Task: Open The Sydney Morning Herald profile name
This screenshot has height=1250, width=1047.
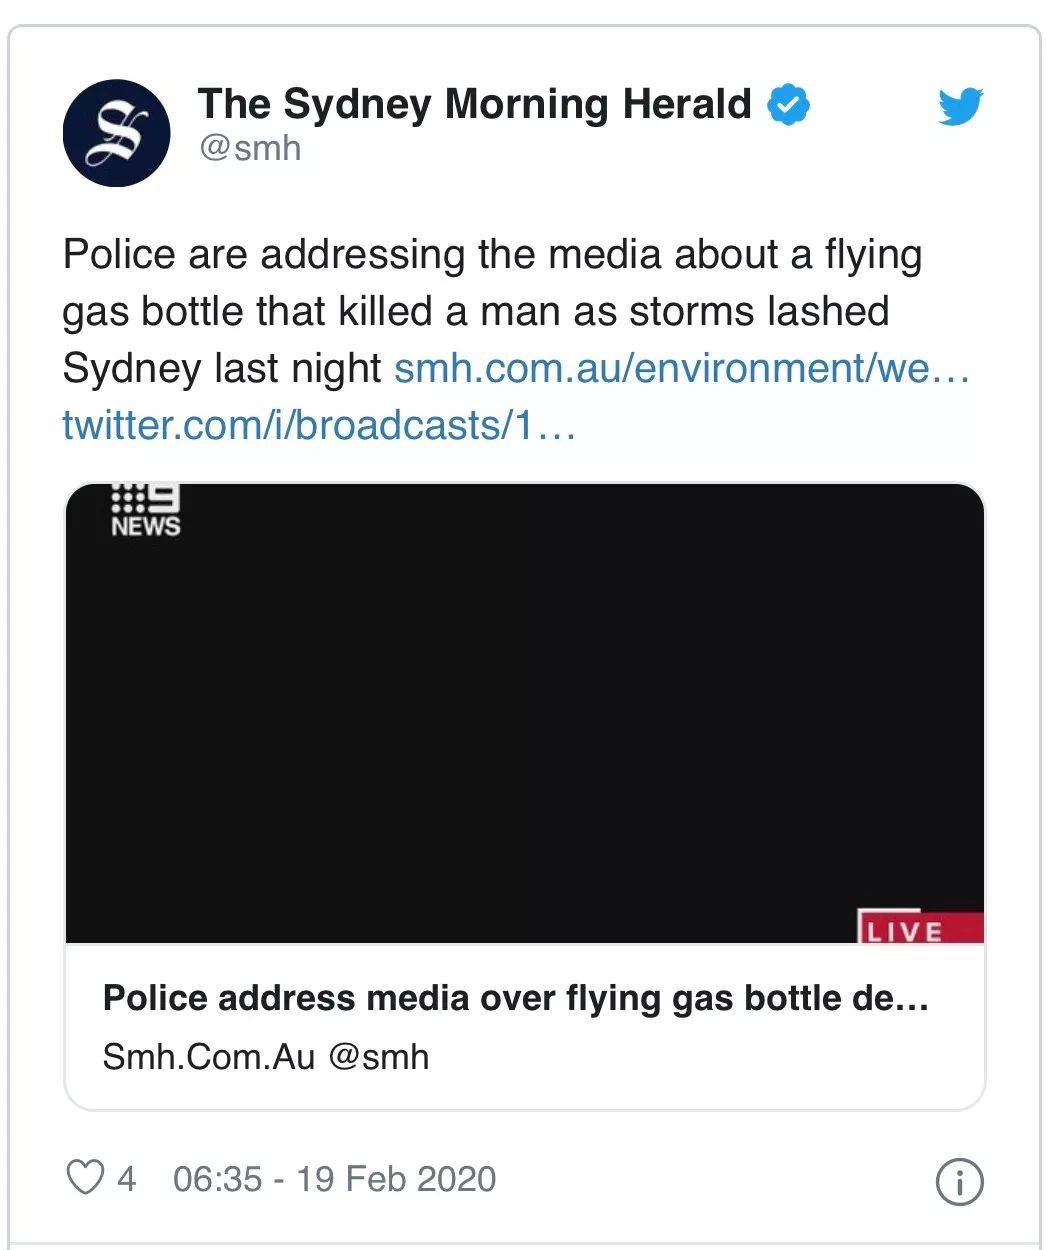Action: [474, 104]
